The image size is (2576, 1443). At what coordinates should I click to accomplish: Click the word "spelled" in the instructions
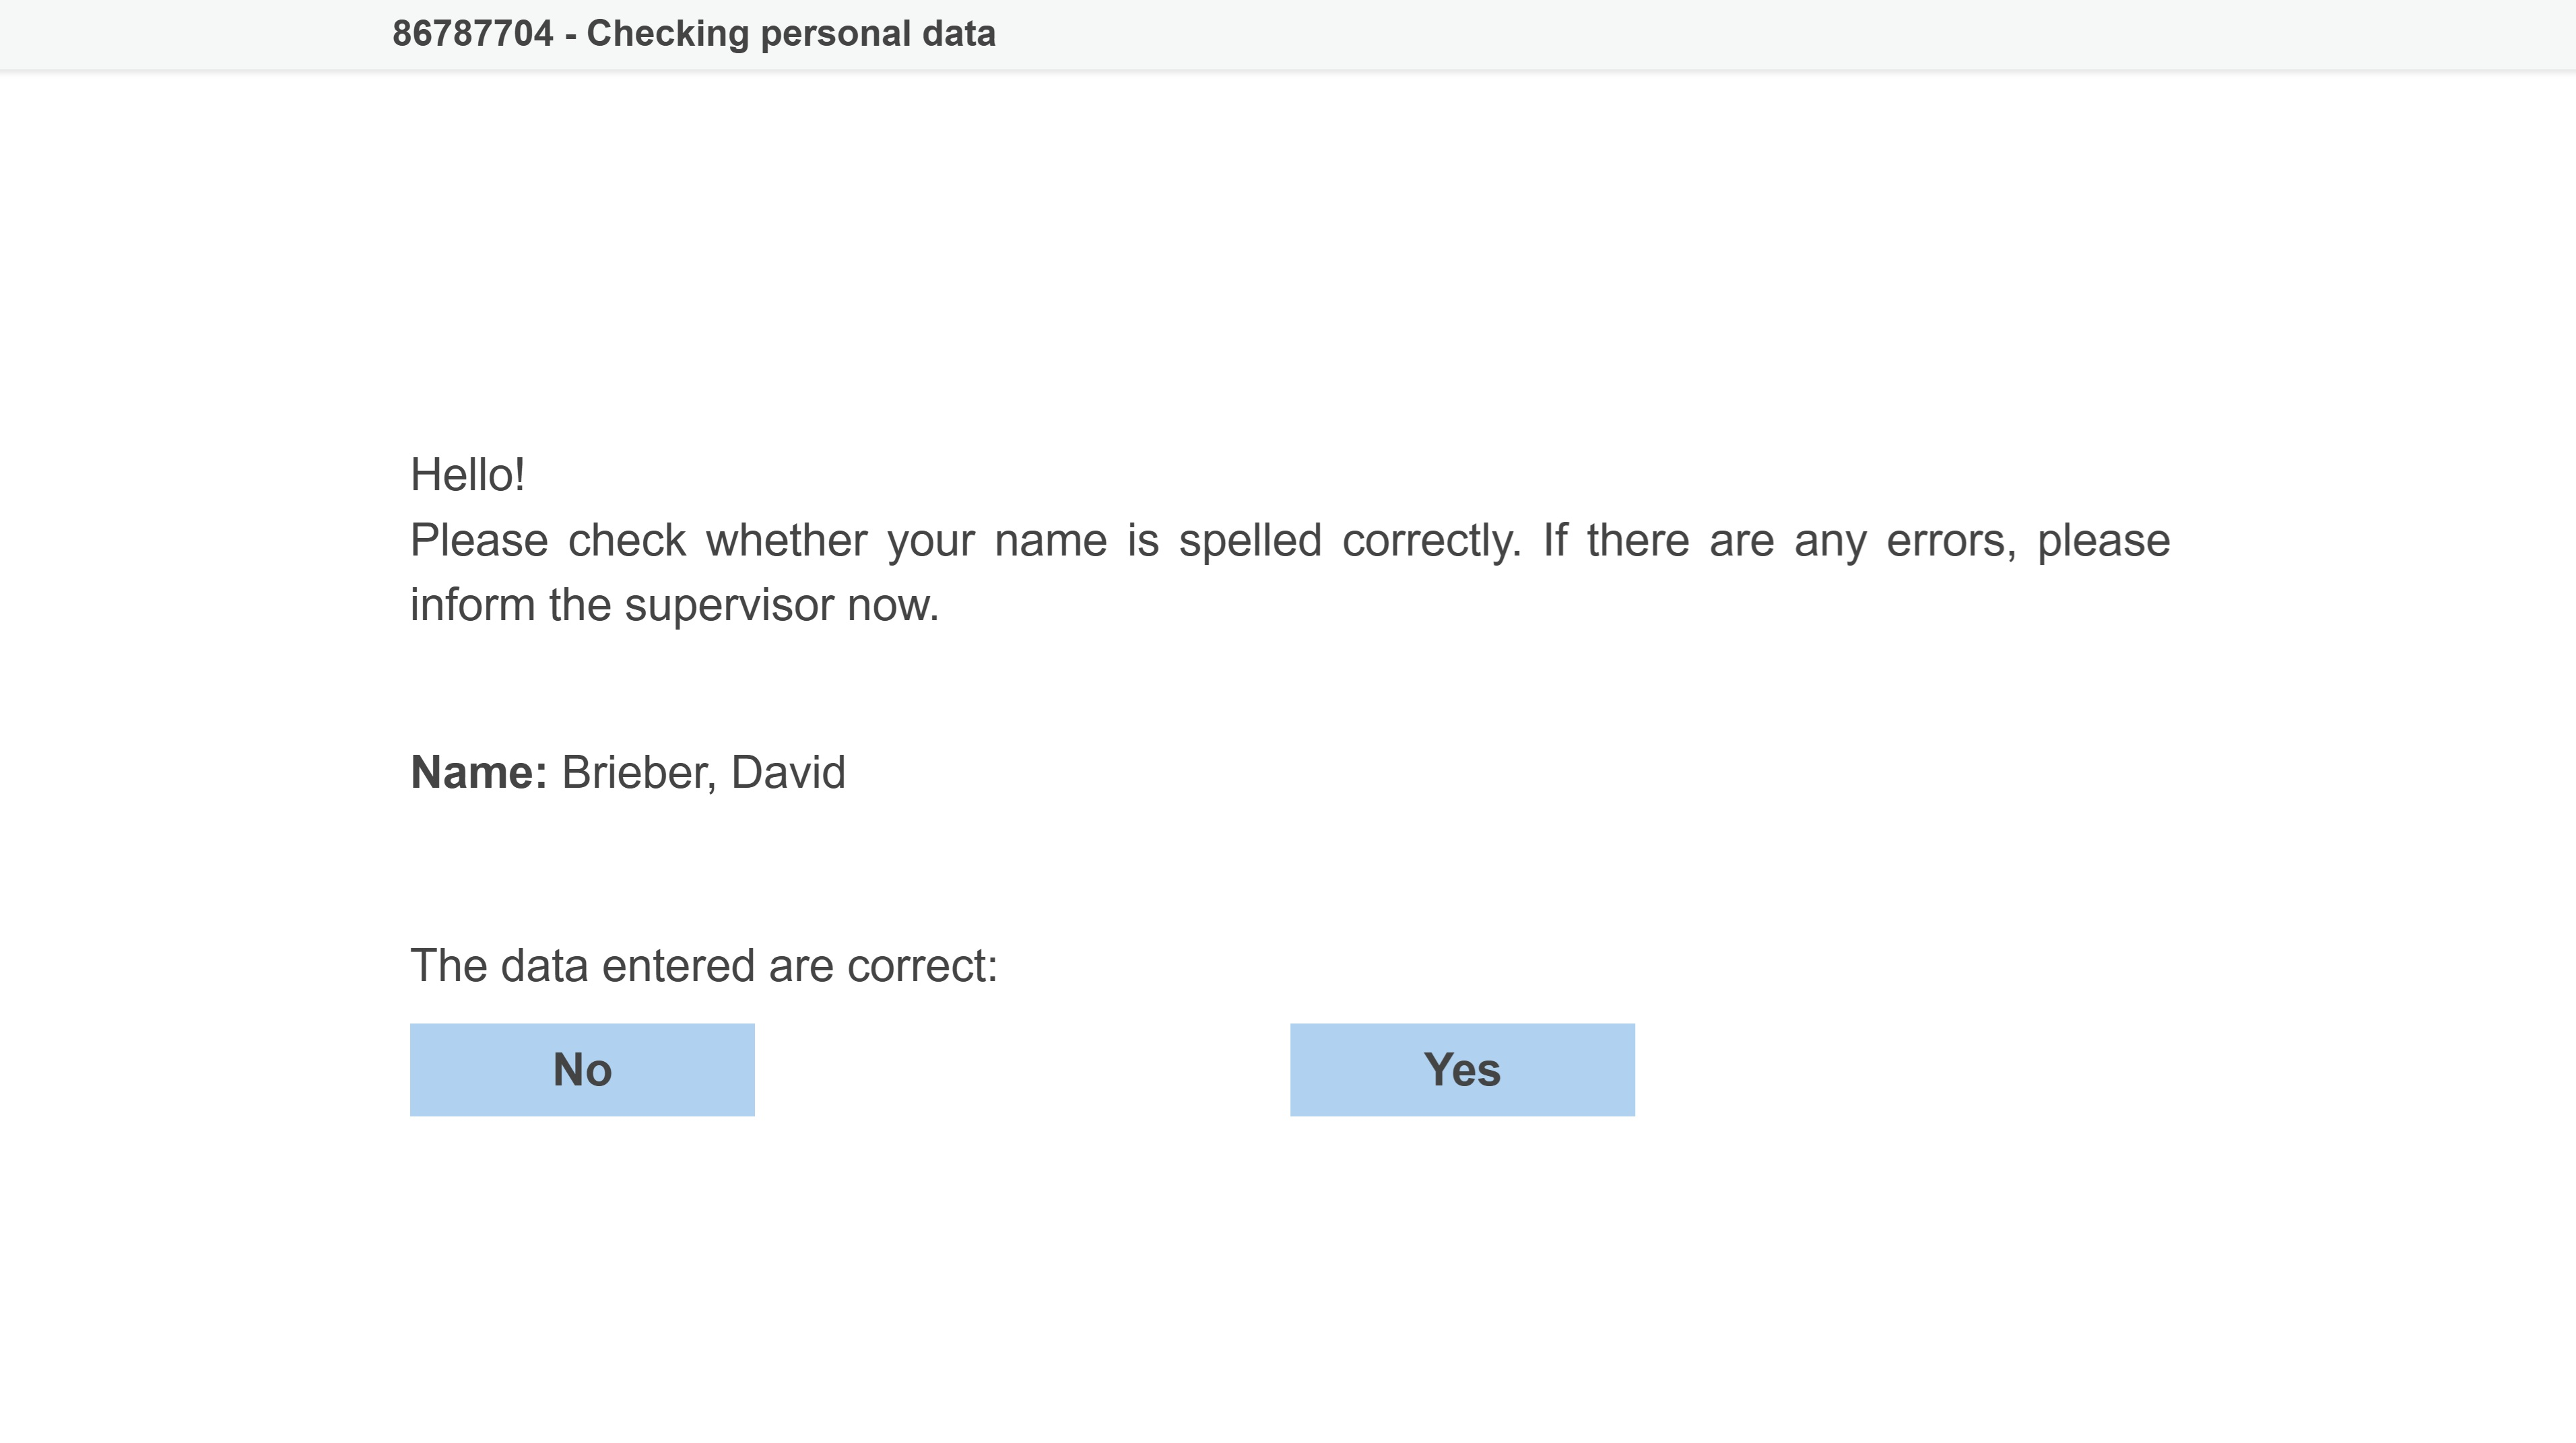pyautogui.click(x=1250, y=541)
